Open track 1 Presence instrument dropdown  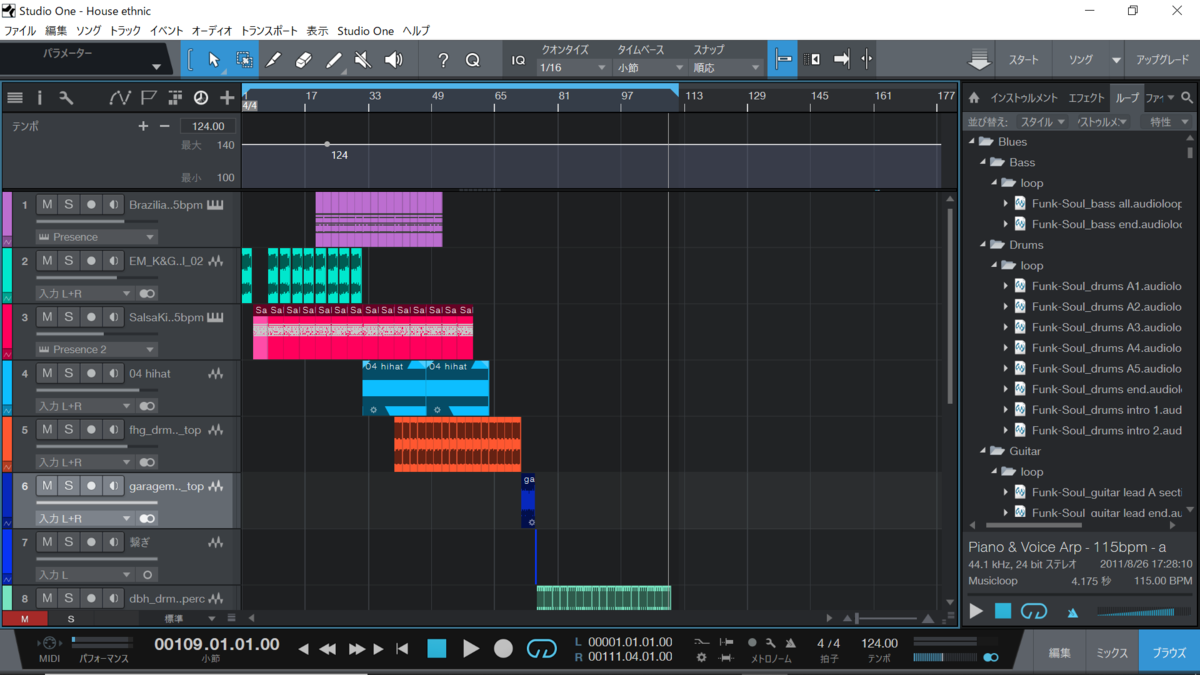pos(96,237)
